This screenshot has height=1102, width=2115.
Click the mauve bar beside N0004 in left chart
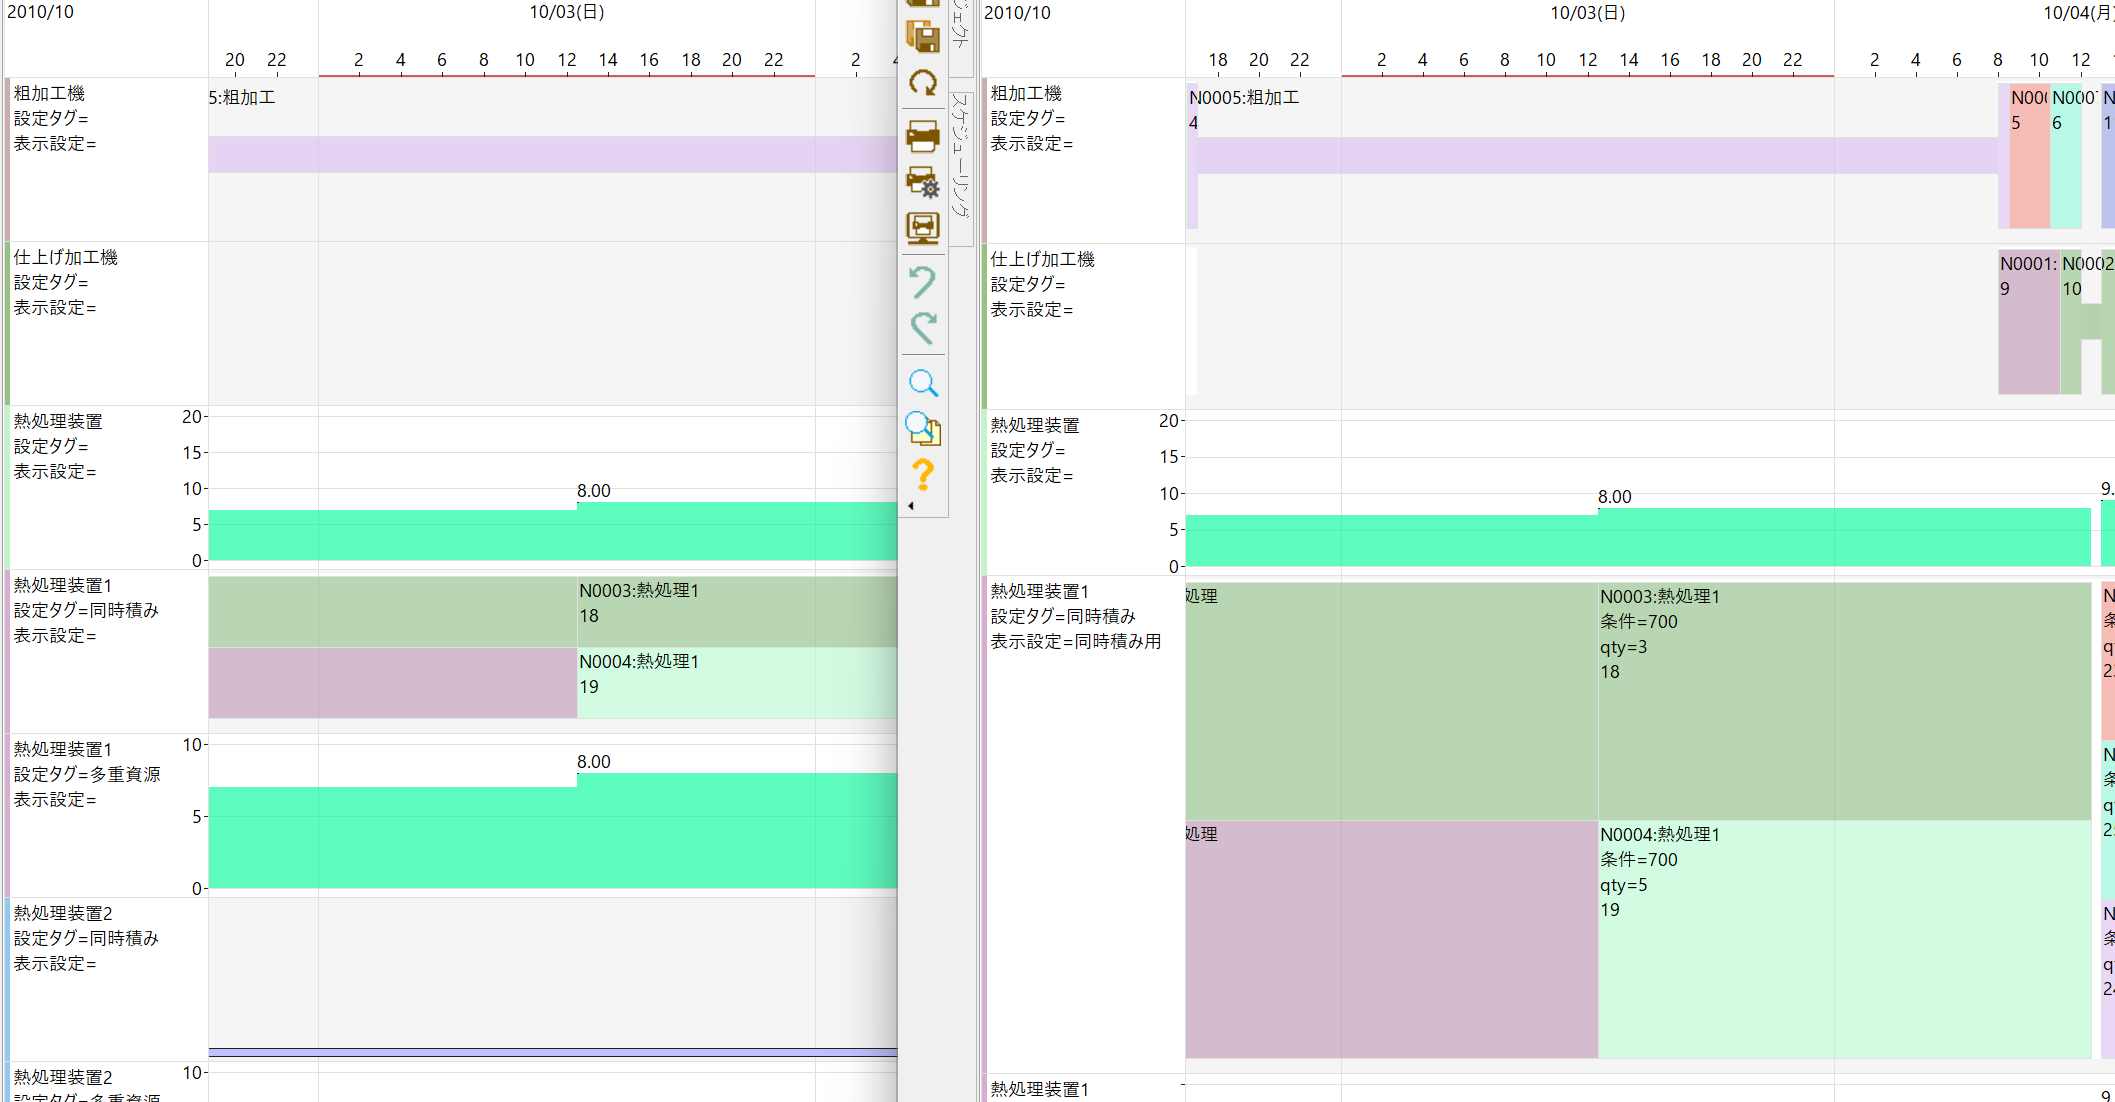393,682
